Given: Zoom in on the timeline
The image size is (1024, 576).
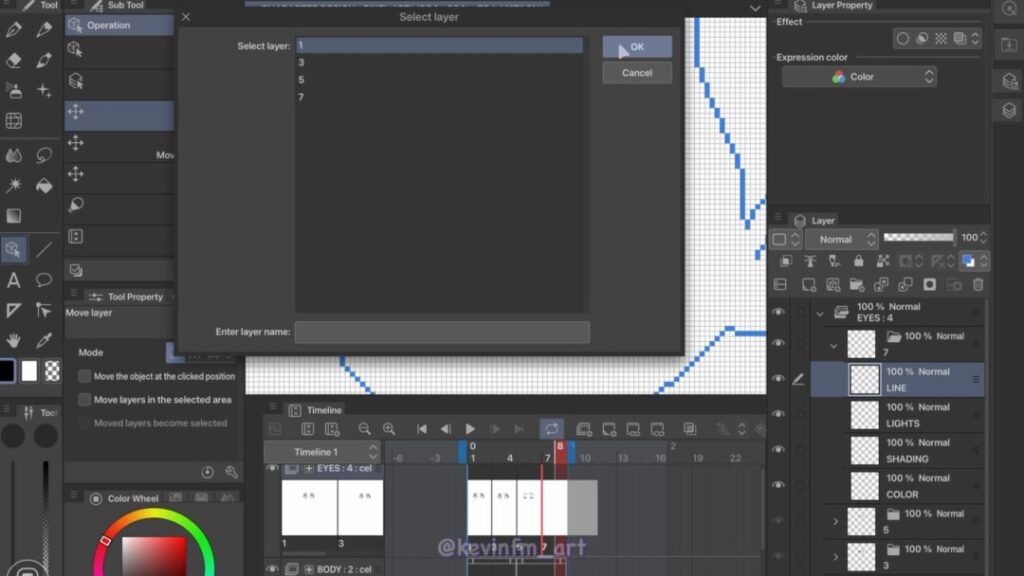Looking at the screenshot, I should [x=389, y=429].
